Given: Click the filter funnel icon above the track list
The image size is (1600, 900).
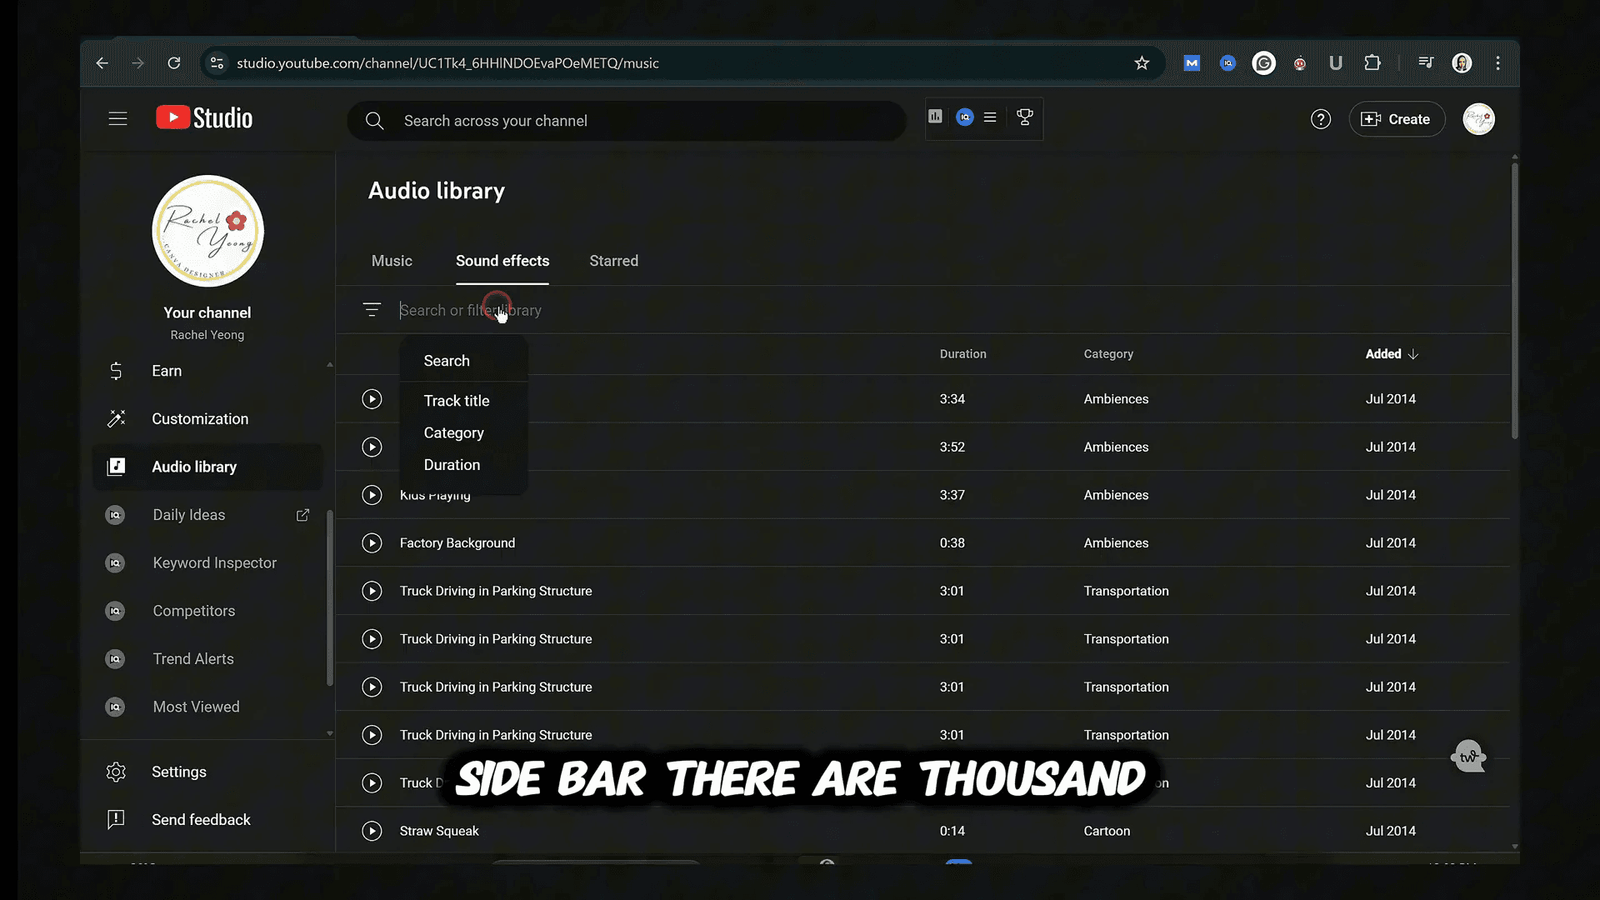Looking at the screenshot, I should [371, 309].
